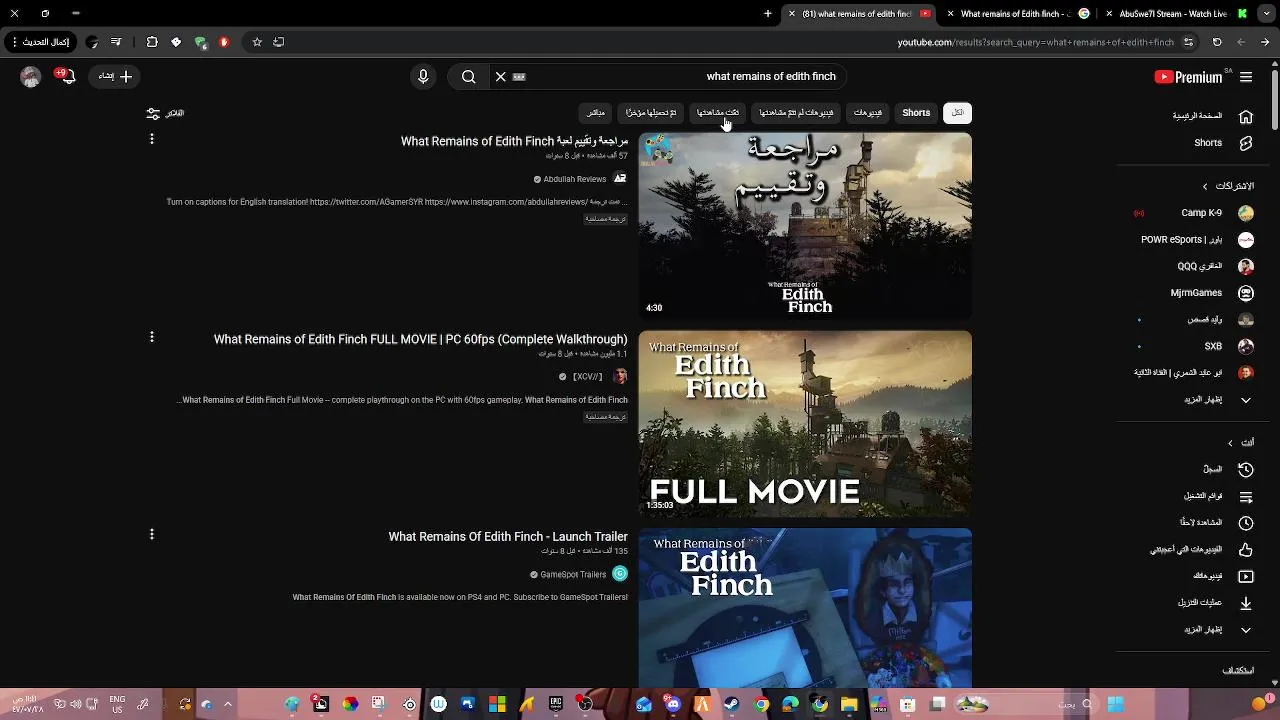
Task: Open the Subscriptions (الاشتراكات) section arrow
Action: click(x=1205, y=186)
